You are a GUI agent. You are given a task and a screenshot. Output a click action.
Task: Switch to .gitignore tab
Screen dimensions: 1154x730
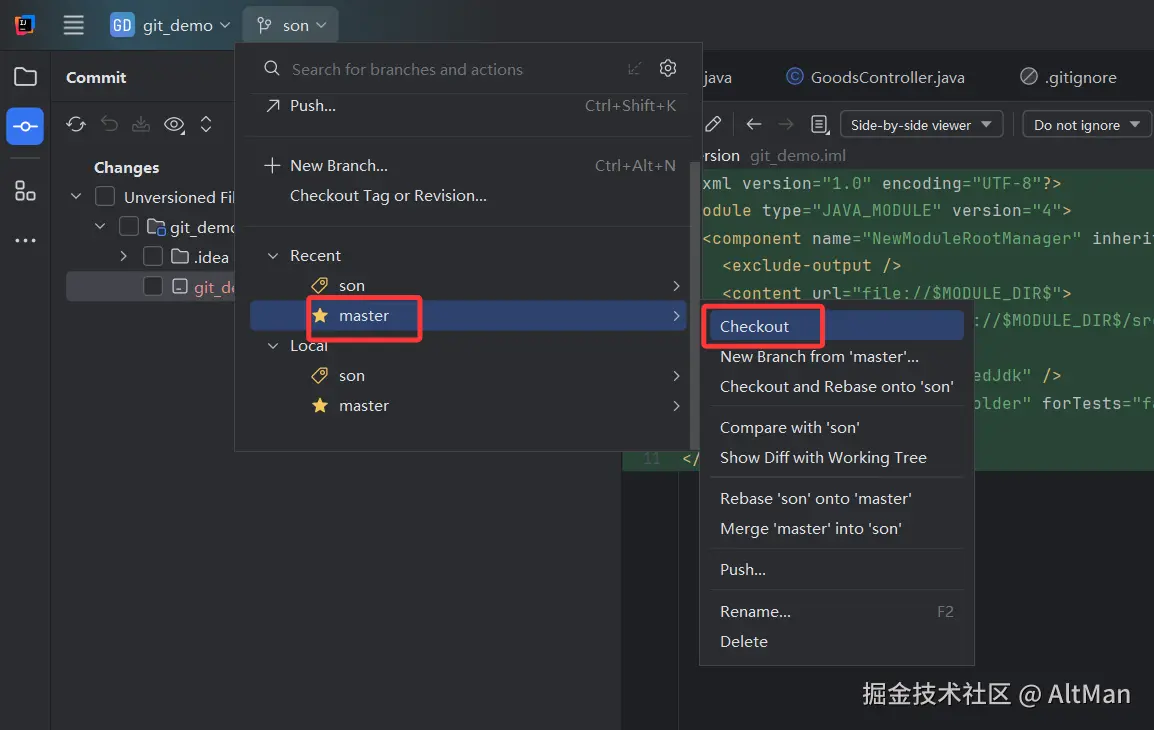[x=1068, y=77]
